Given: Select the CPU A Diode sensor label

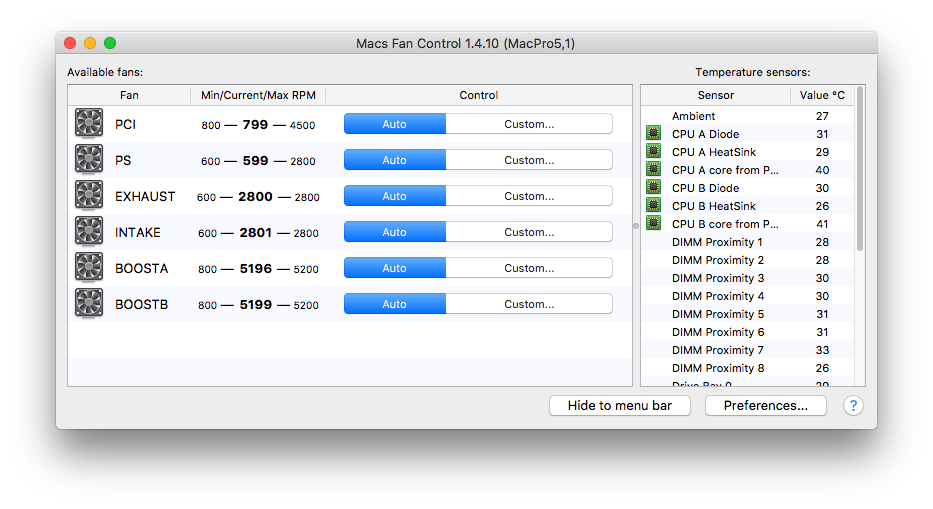Looking at the screenshot, I should [705, 134].
